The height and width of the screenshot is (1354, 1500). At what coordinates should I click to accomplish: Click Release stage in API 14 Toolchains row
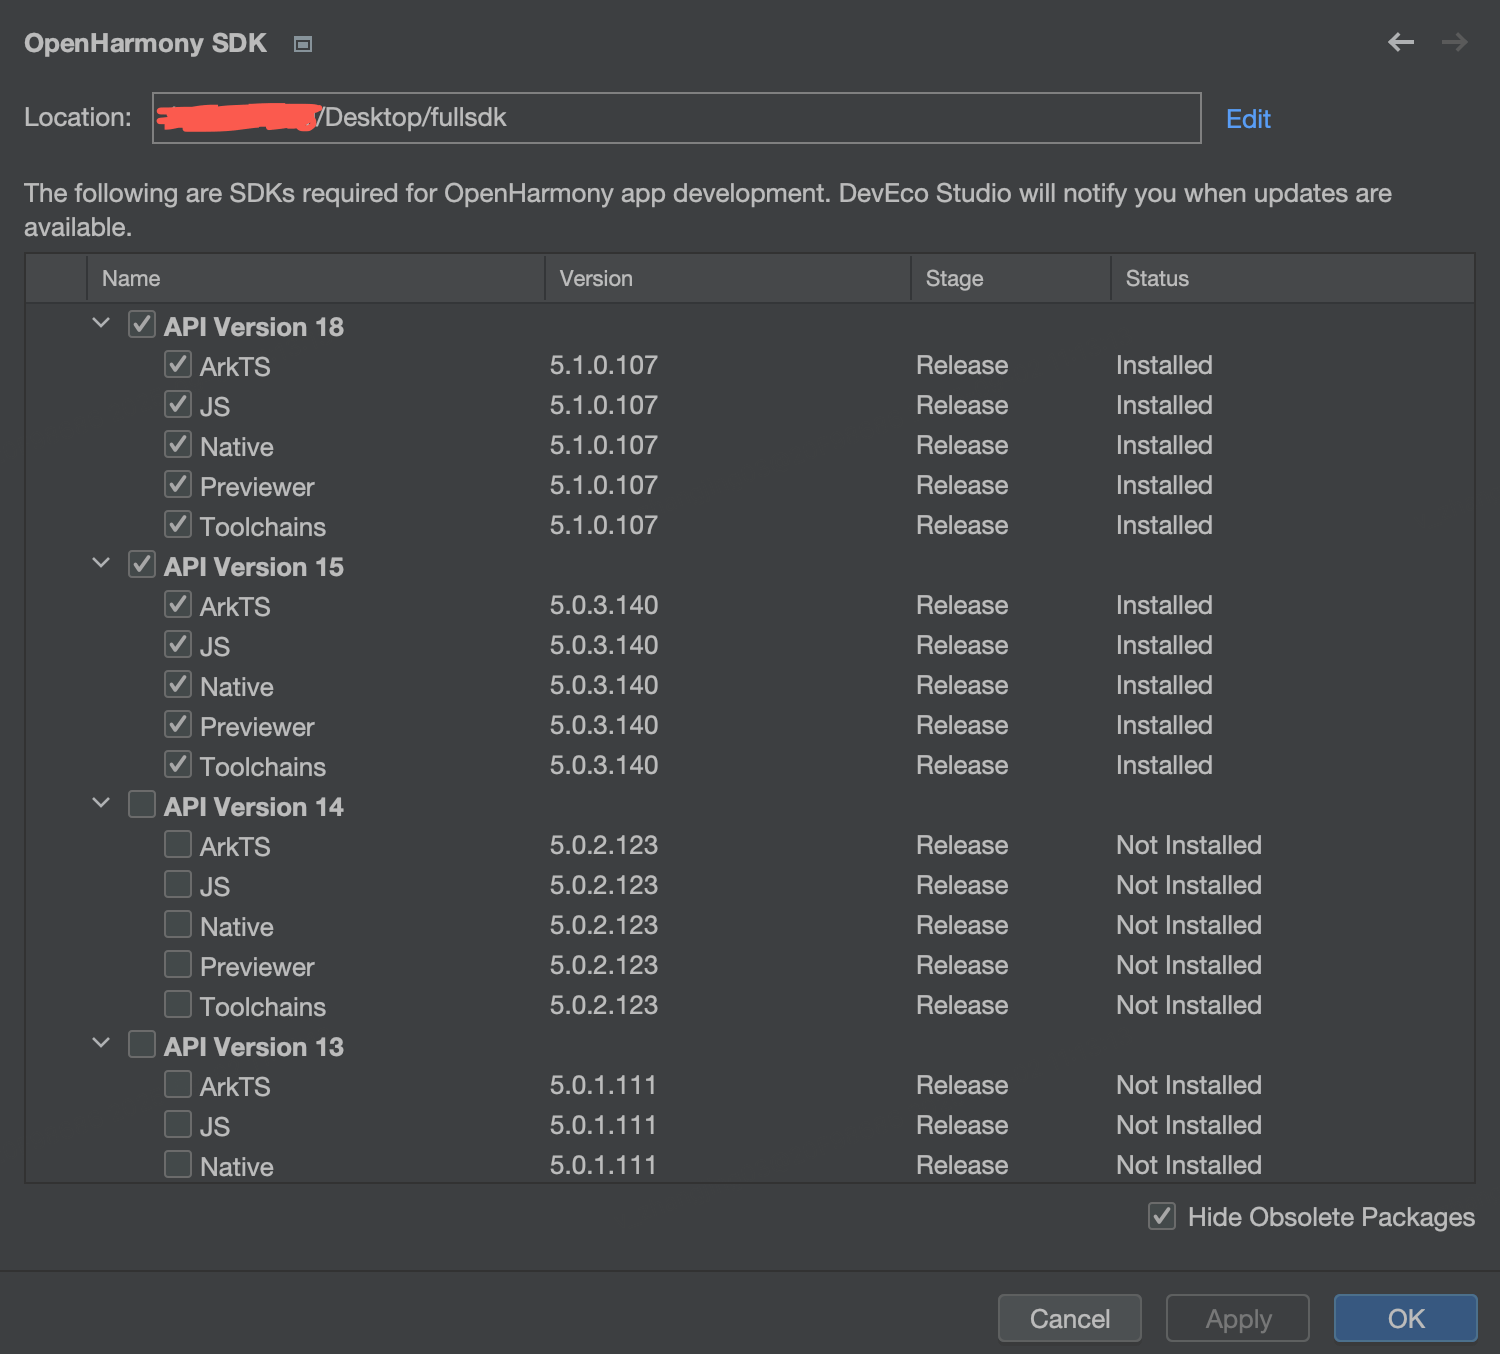(x=962, y=1005)
